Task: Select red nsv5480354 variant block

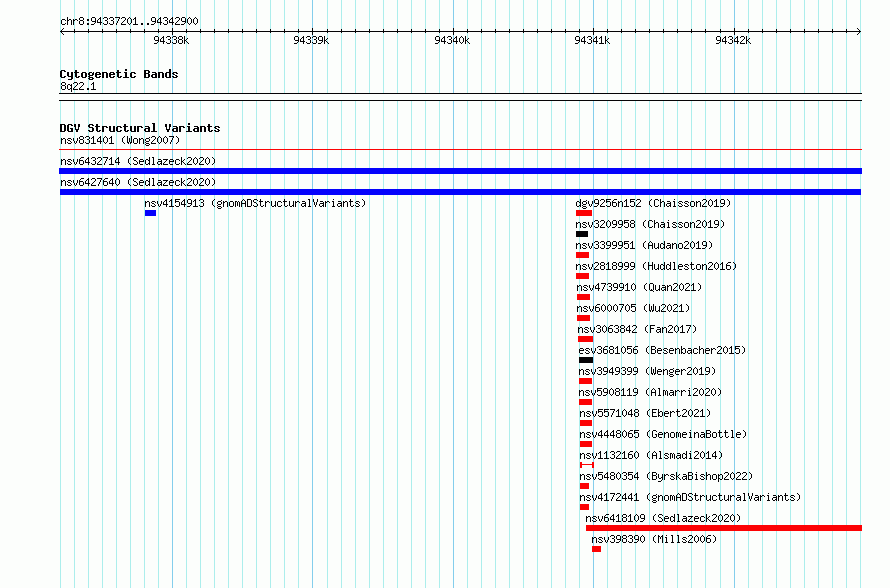Action: coord(585,486)
